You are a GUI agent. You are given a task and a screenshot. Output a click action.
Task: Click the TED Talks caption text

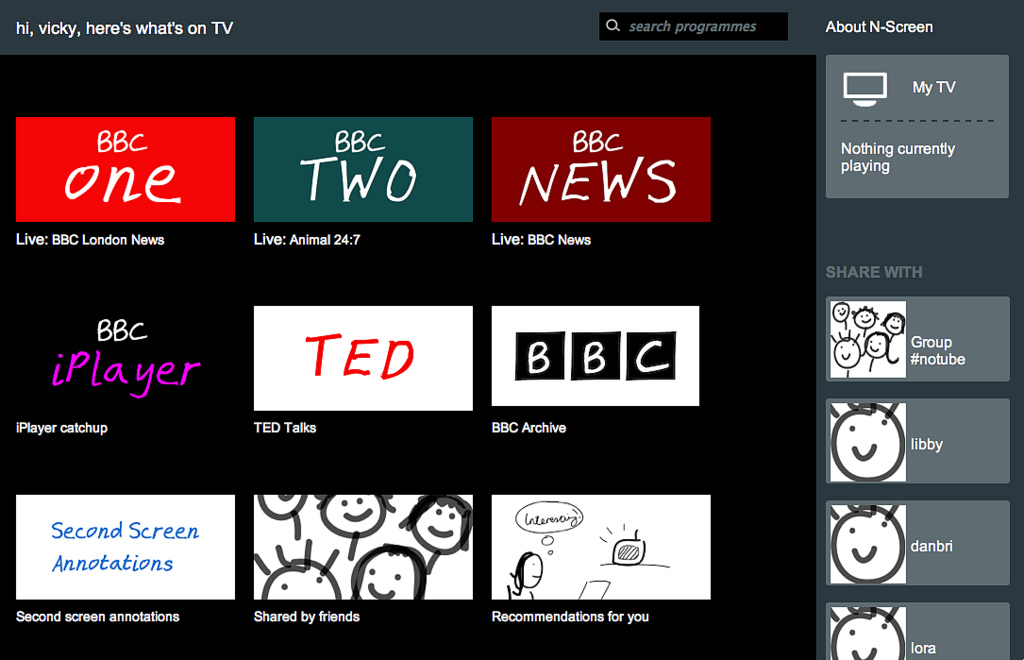[x=285, y=428]
